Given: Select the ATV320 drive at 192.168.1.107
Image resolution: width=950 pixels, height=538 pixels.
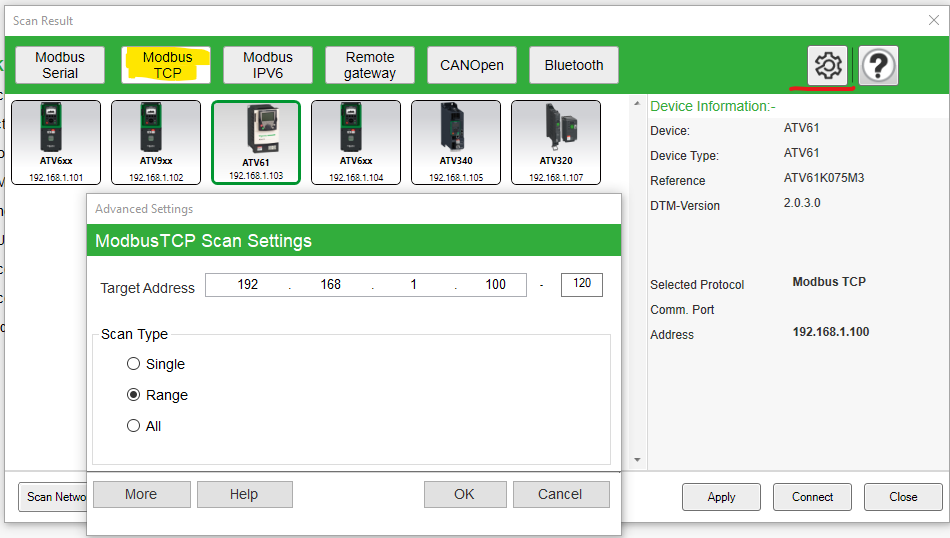Looking at the screenshot, I should pyautogui.click(x=556, y=142).
